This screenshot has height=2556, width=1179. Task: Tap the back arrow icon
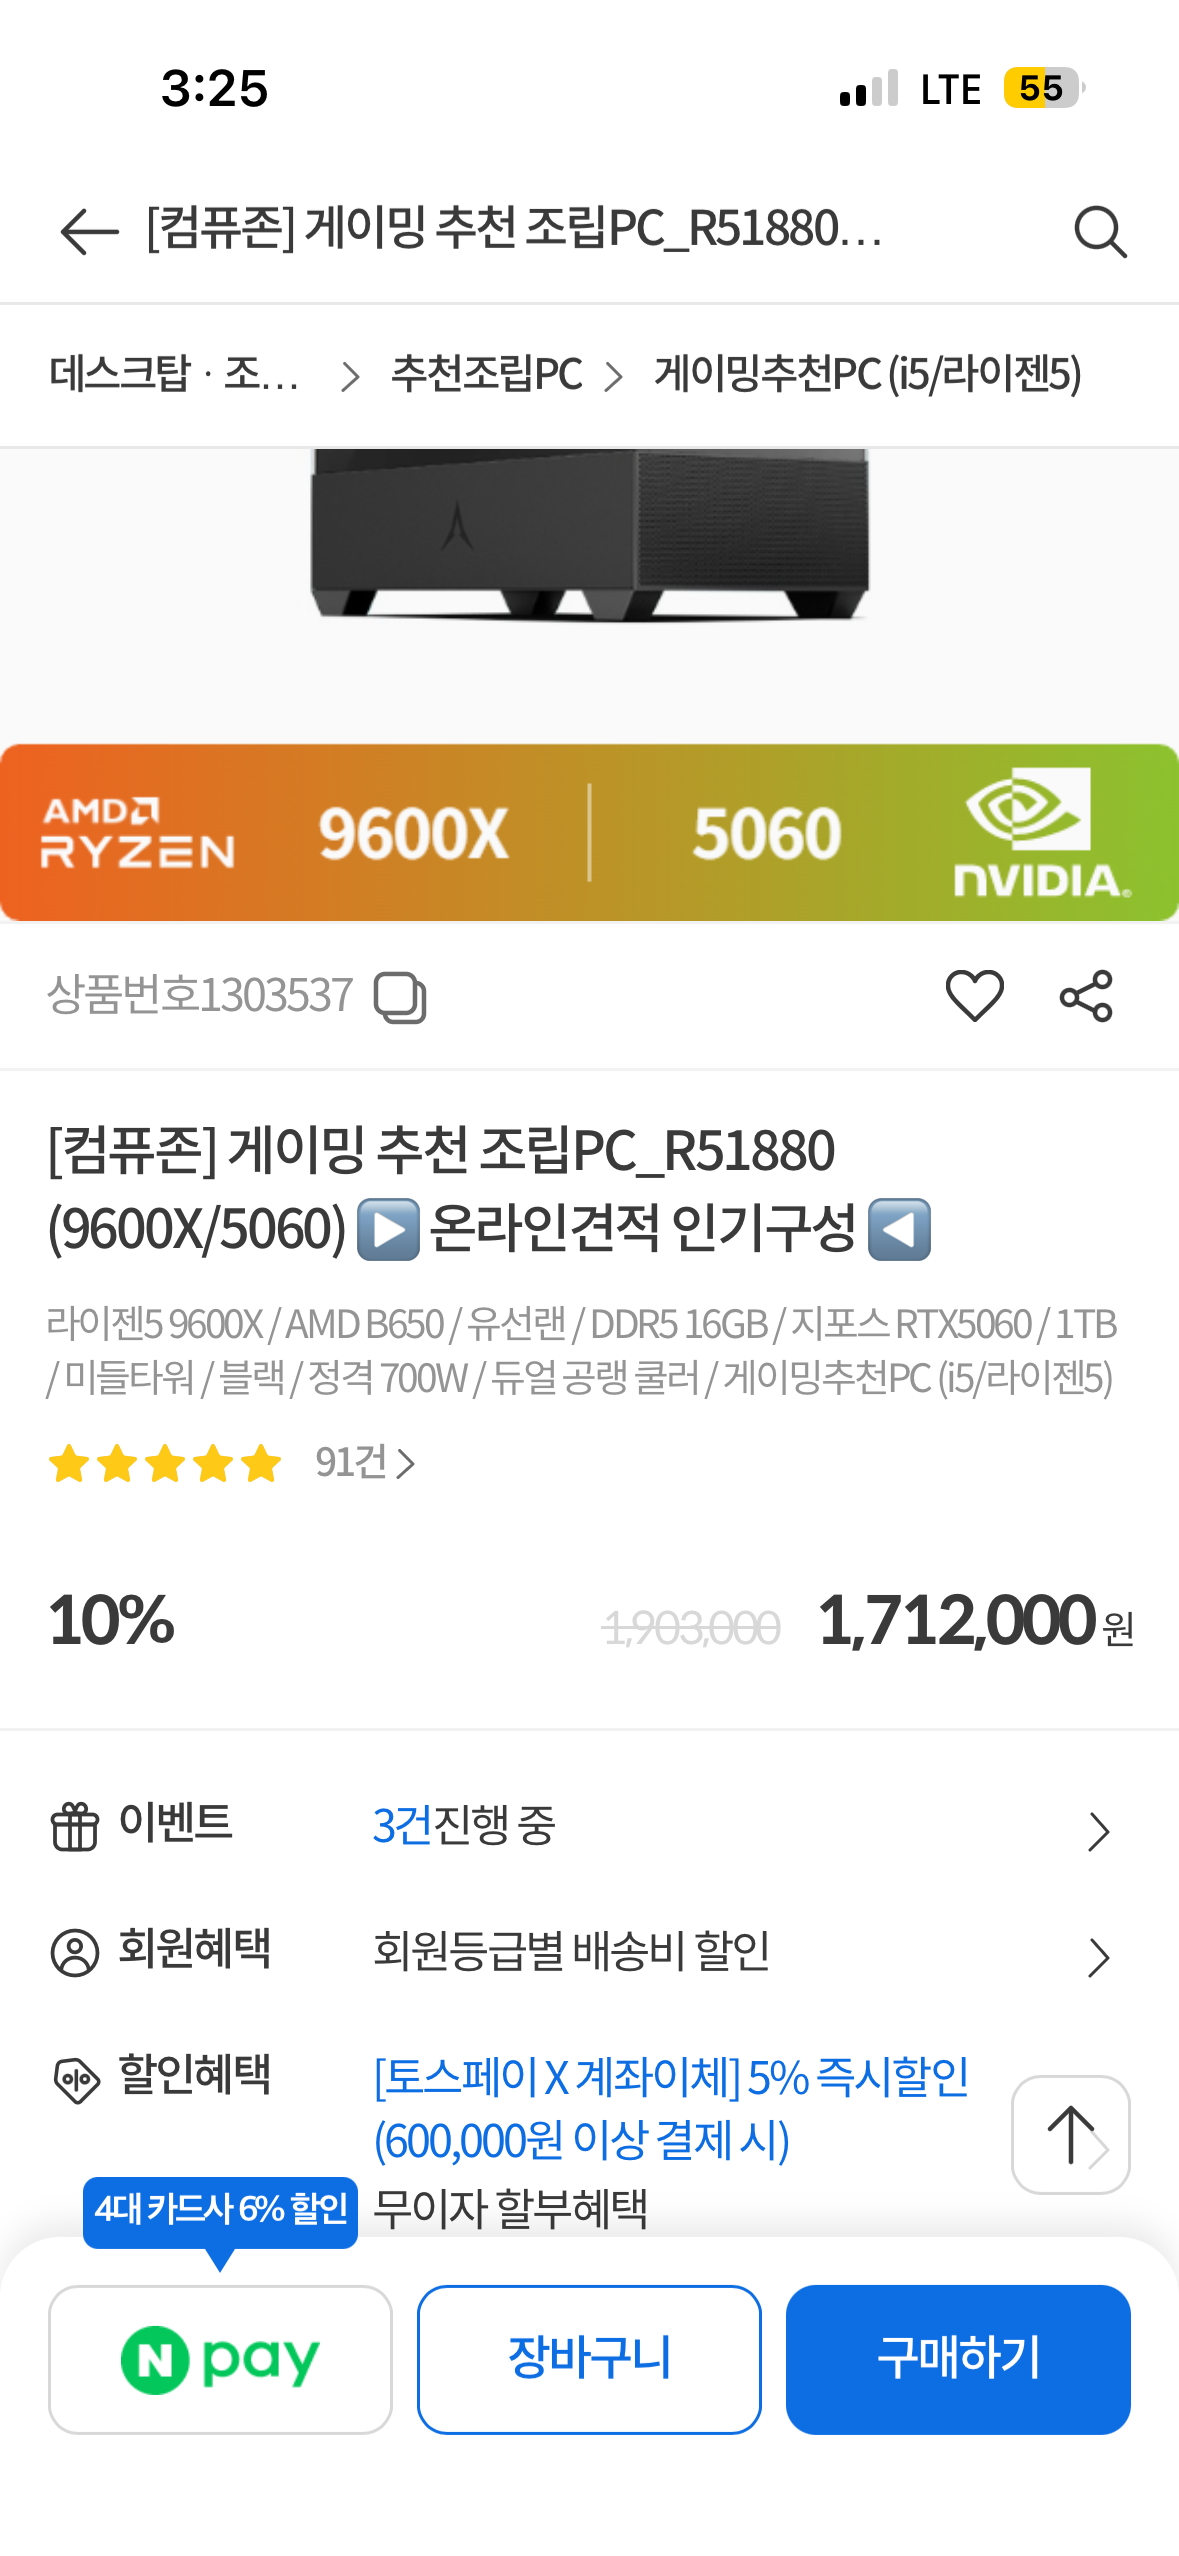pyautogui.click(x=89, y=232)
